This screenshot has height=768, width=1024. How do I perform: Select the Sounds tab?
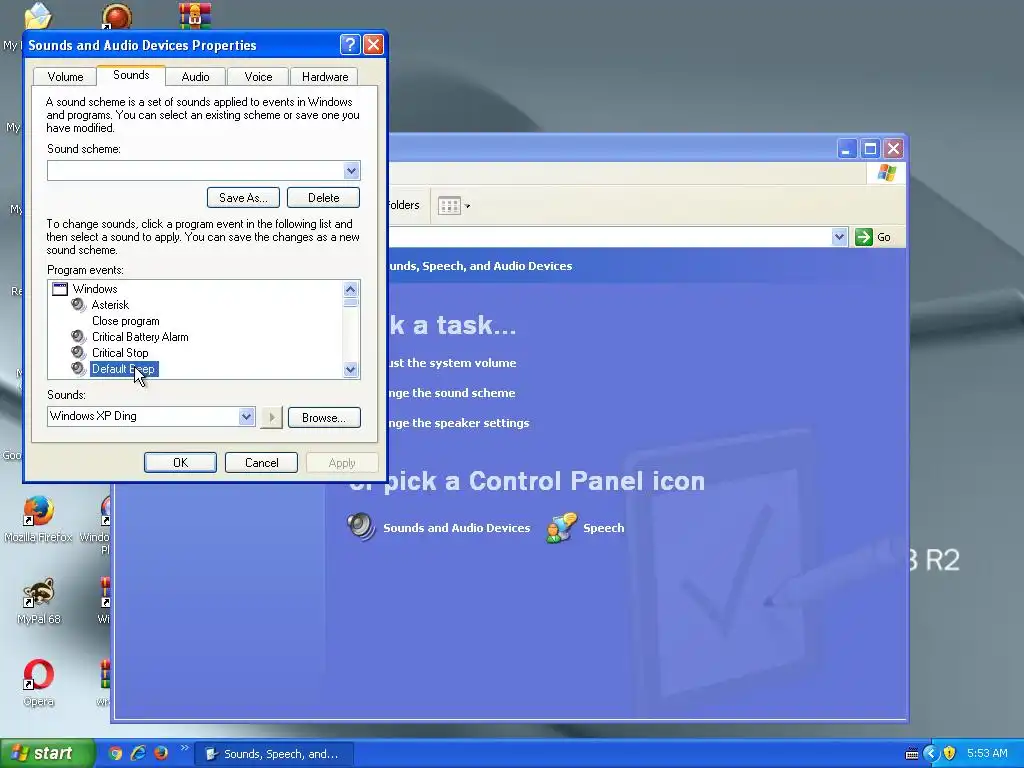pos(131,75)
